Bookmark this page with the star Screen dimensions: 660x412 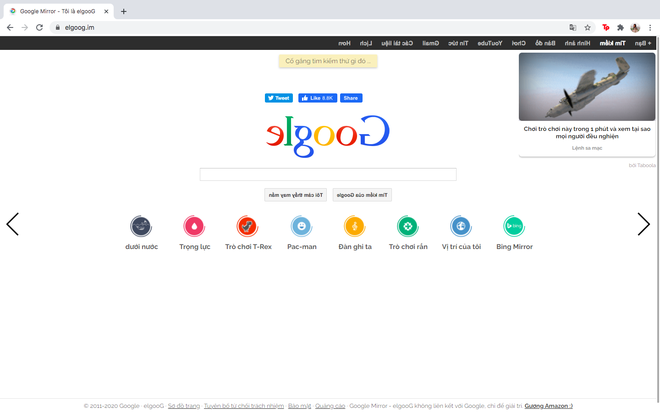coord(588,27)
